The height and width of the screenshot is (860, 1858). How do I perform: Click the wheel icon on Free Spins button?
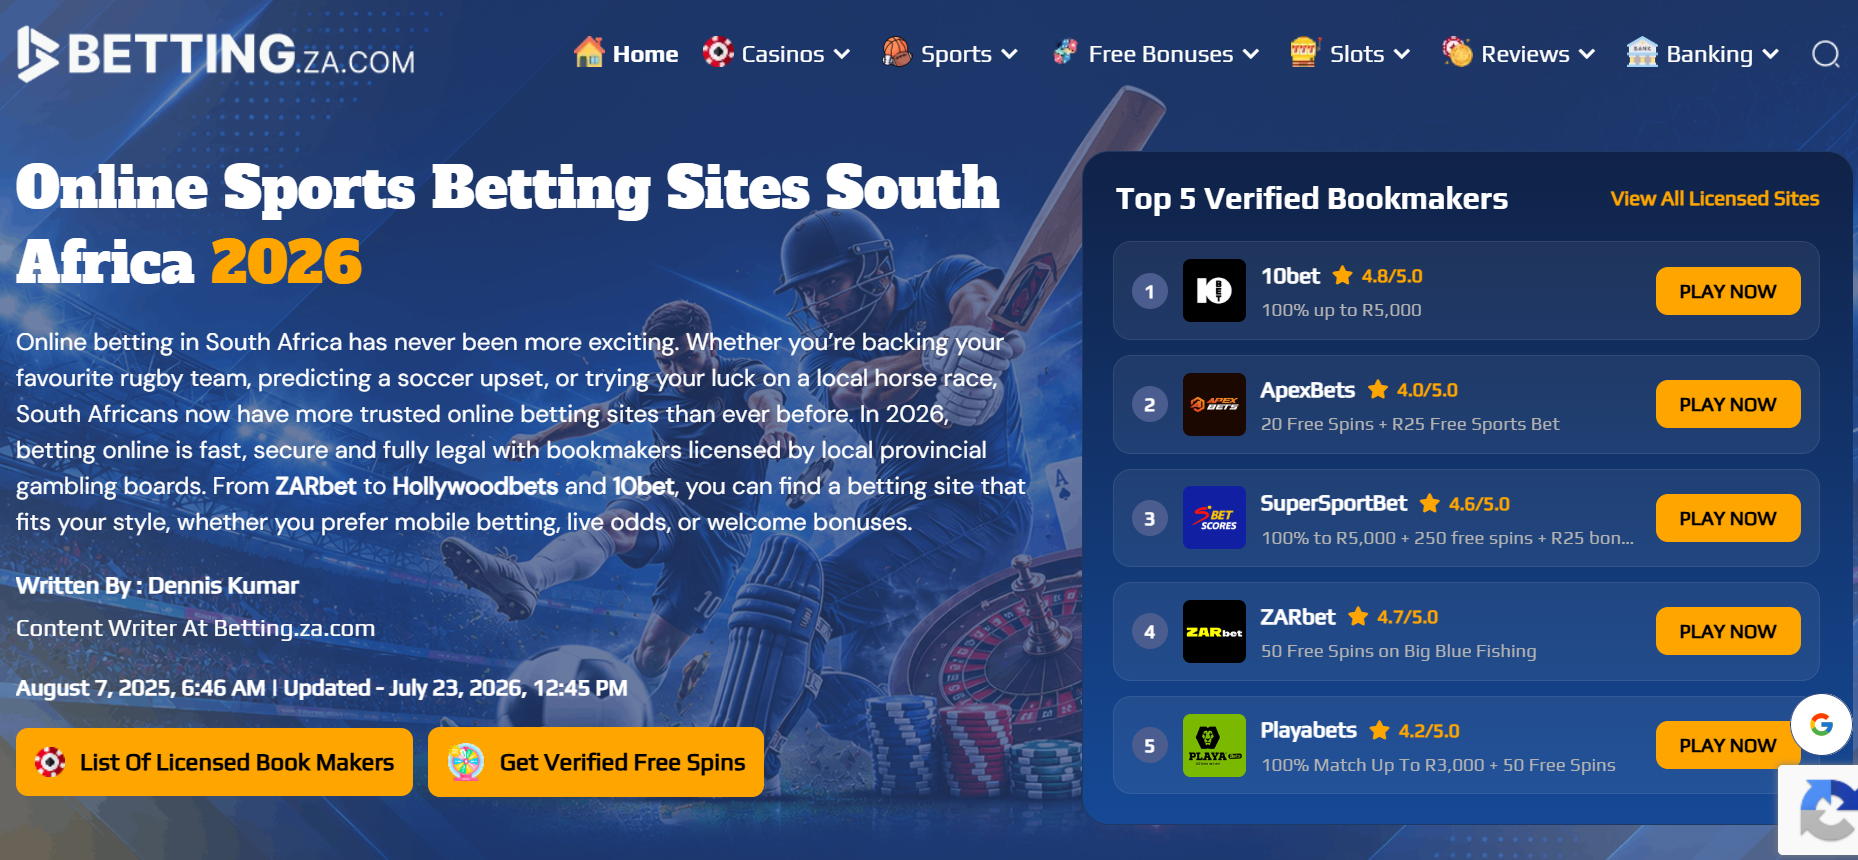(x=466, y=762)
